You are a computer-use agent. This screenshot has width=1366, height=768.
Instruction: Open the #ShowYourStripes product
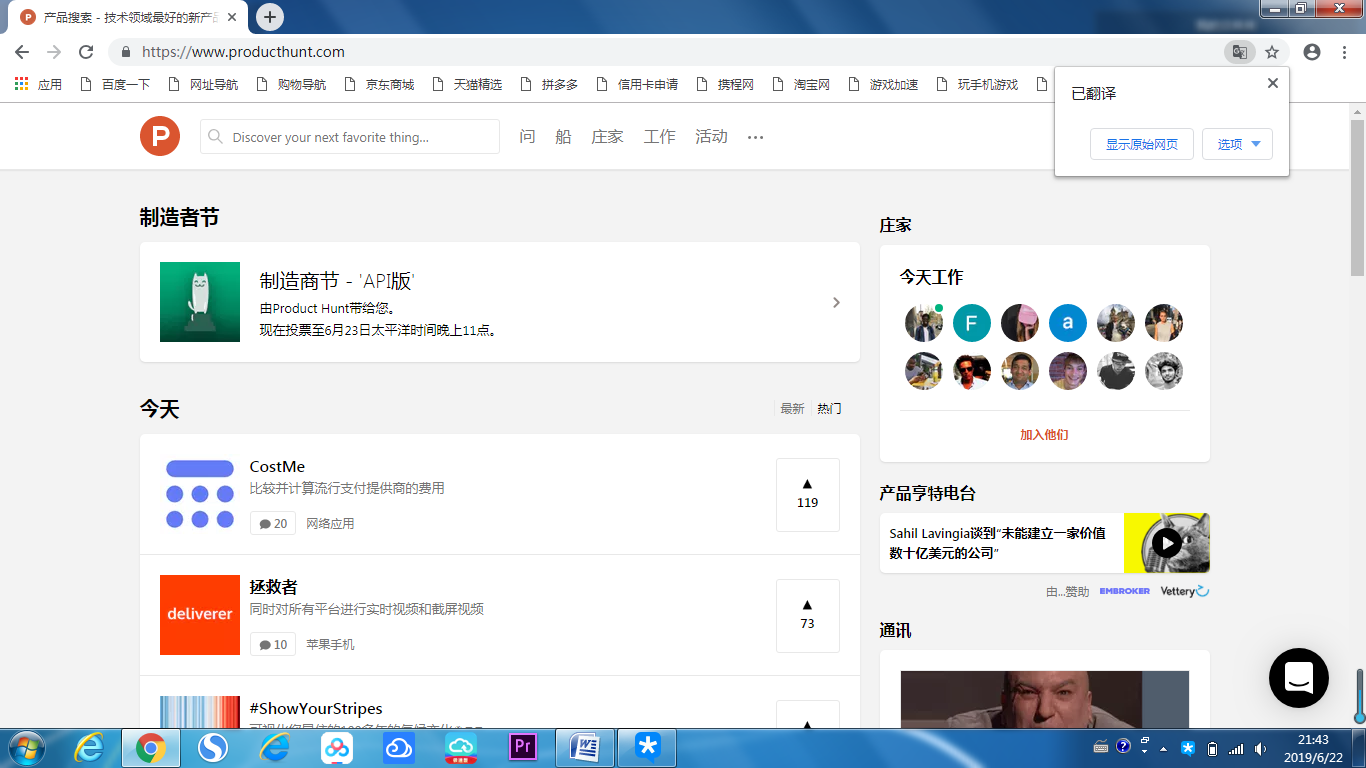pyautogui.click(x=316, y=708)
